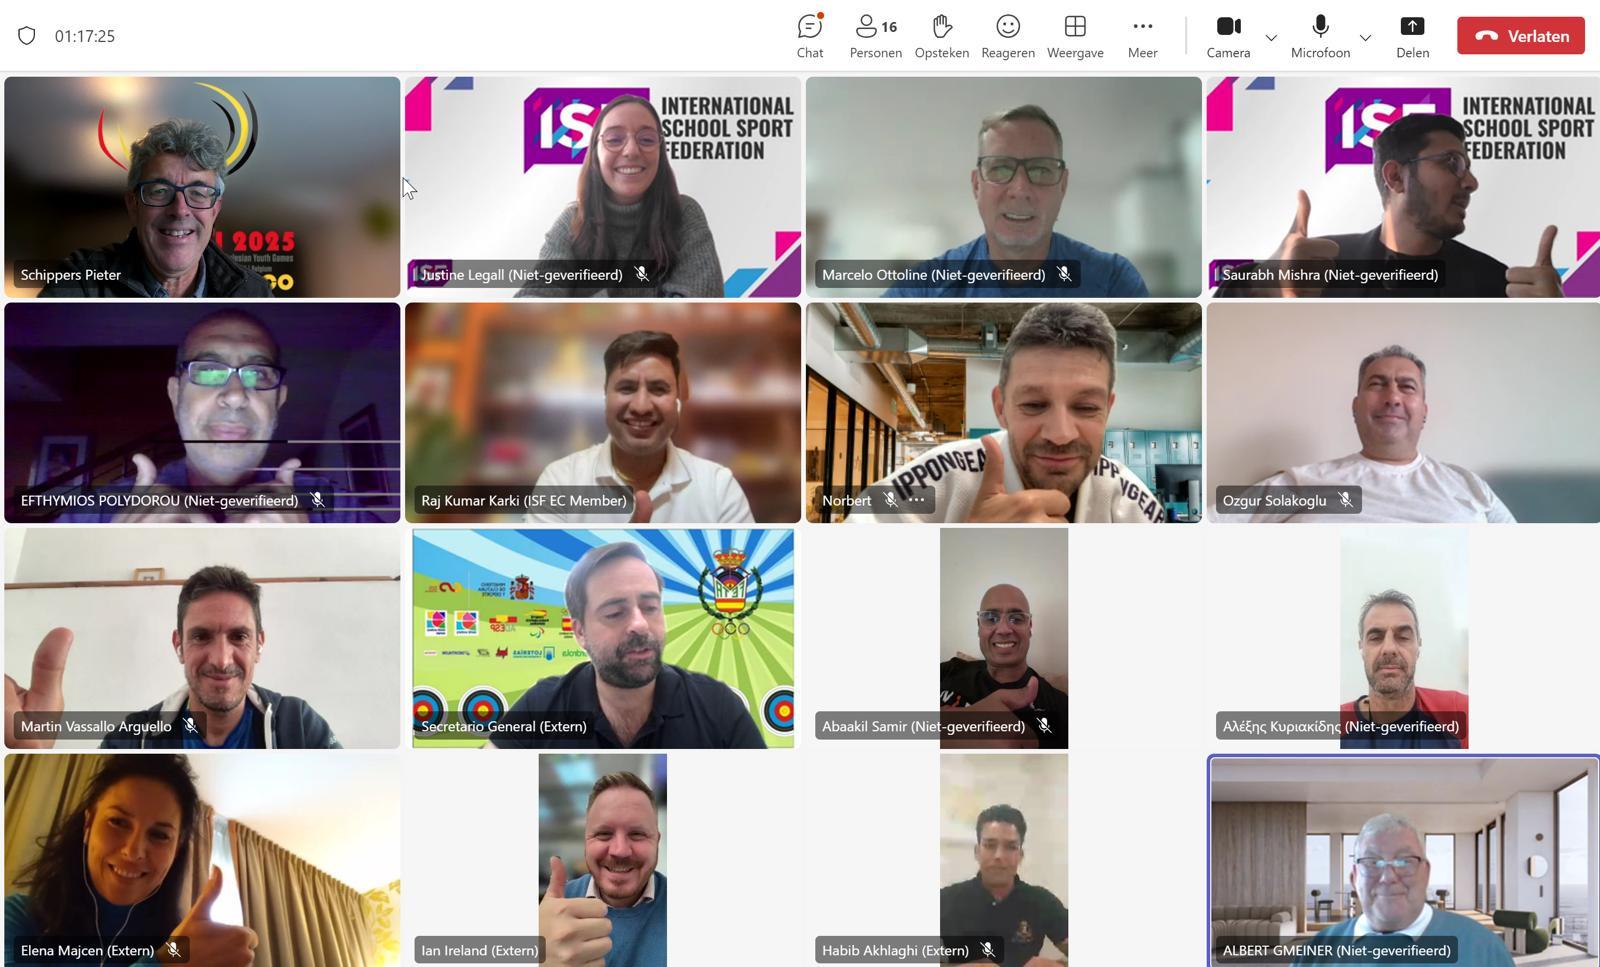
Task: Click the Secretario General name label
Action: click(503, 726)
